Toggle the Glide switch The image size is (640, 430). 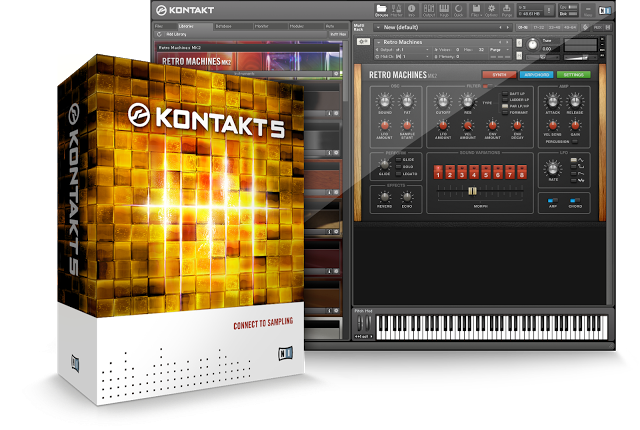click(x=398, y=160)
